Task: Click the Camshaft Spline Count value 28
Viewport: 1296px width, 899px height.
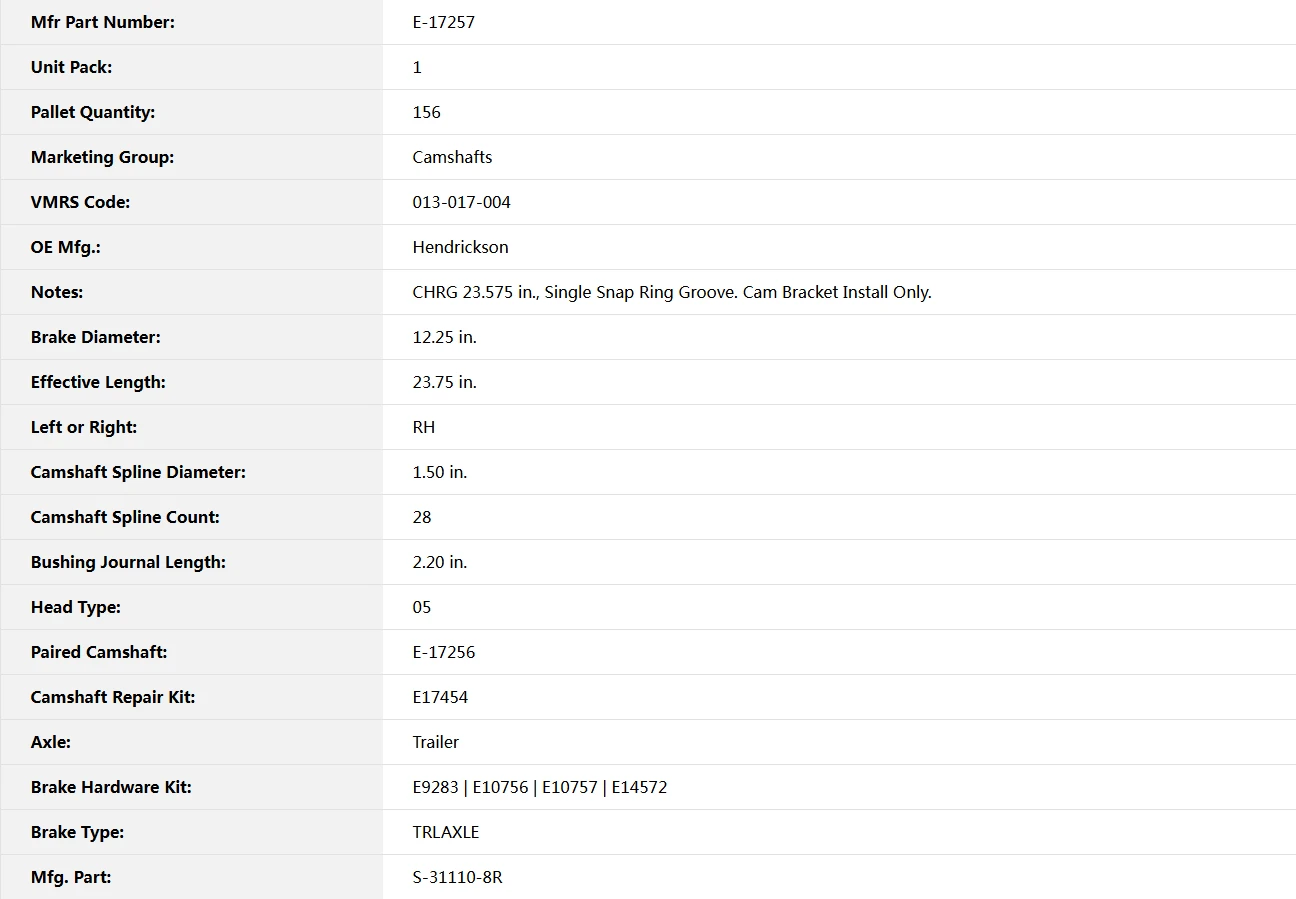Action: 422,517
